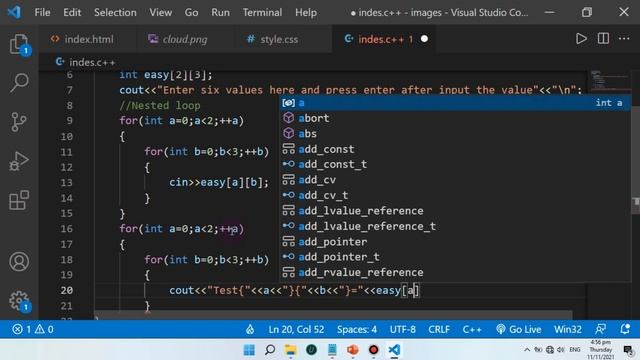
Task: Open the Search view in the activity bar
Action: coord(19,82)
